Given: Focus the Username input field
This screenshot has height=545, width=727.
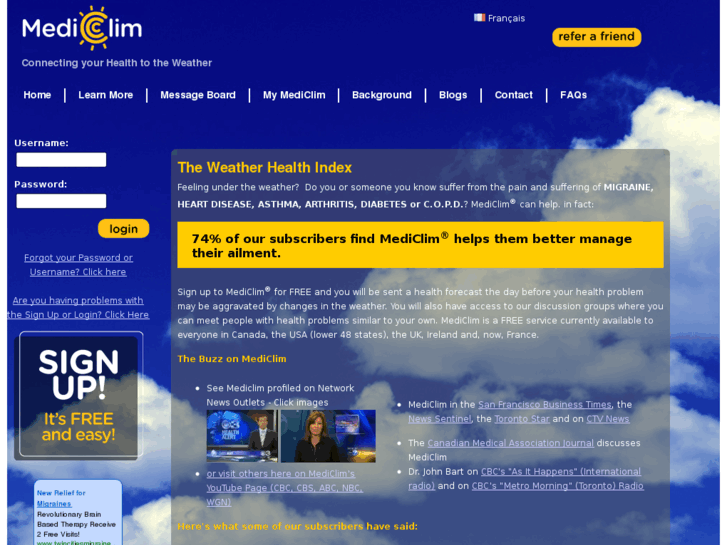Looking at the screenshot, I should coord(61,160).
